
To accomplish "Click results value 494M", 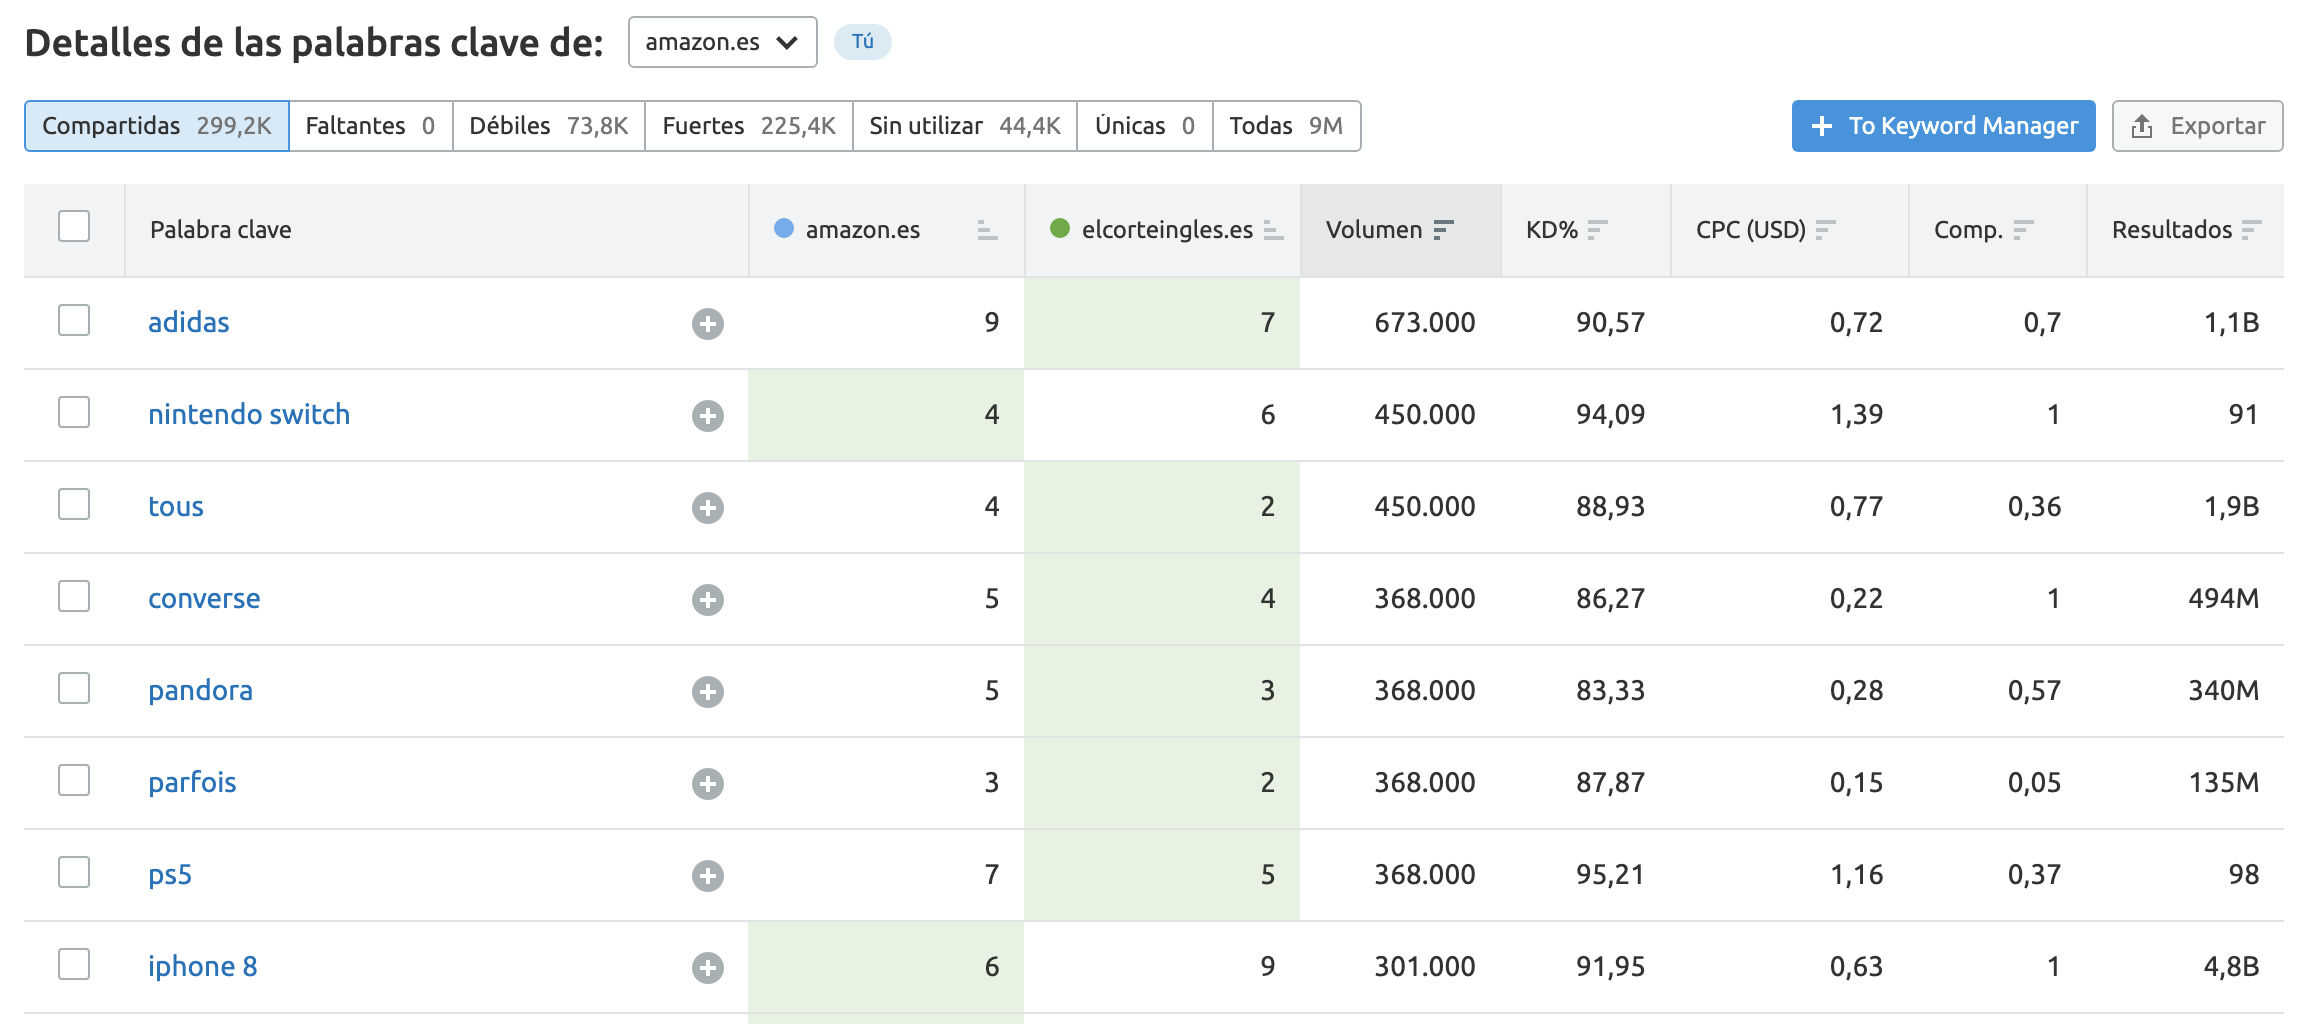I will 2224,598.
